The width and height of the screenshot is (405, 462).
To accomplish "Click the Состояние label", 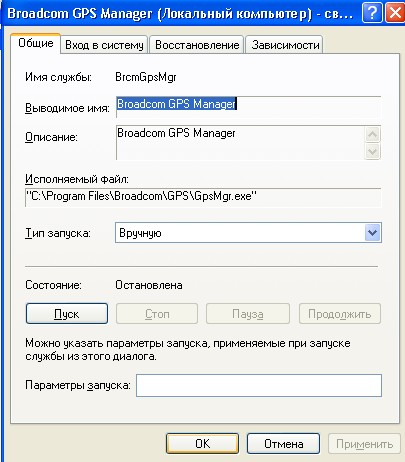I will pos(53,285).
